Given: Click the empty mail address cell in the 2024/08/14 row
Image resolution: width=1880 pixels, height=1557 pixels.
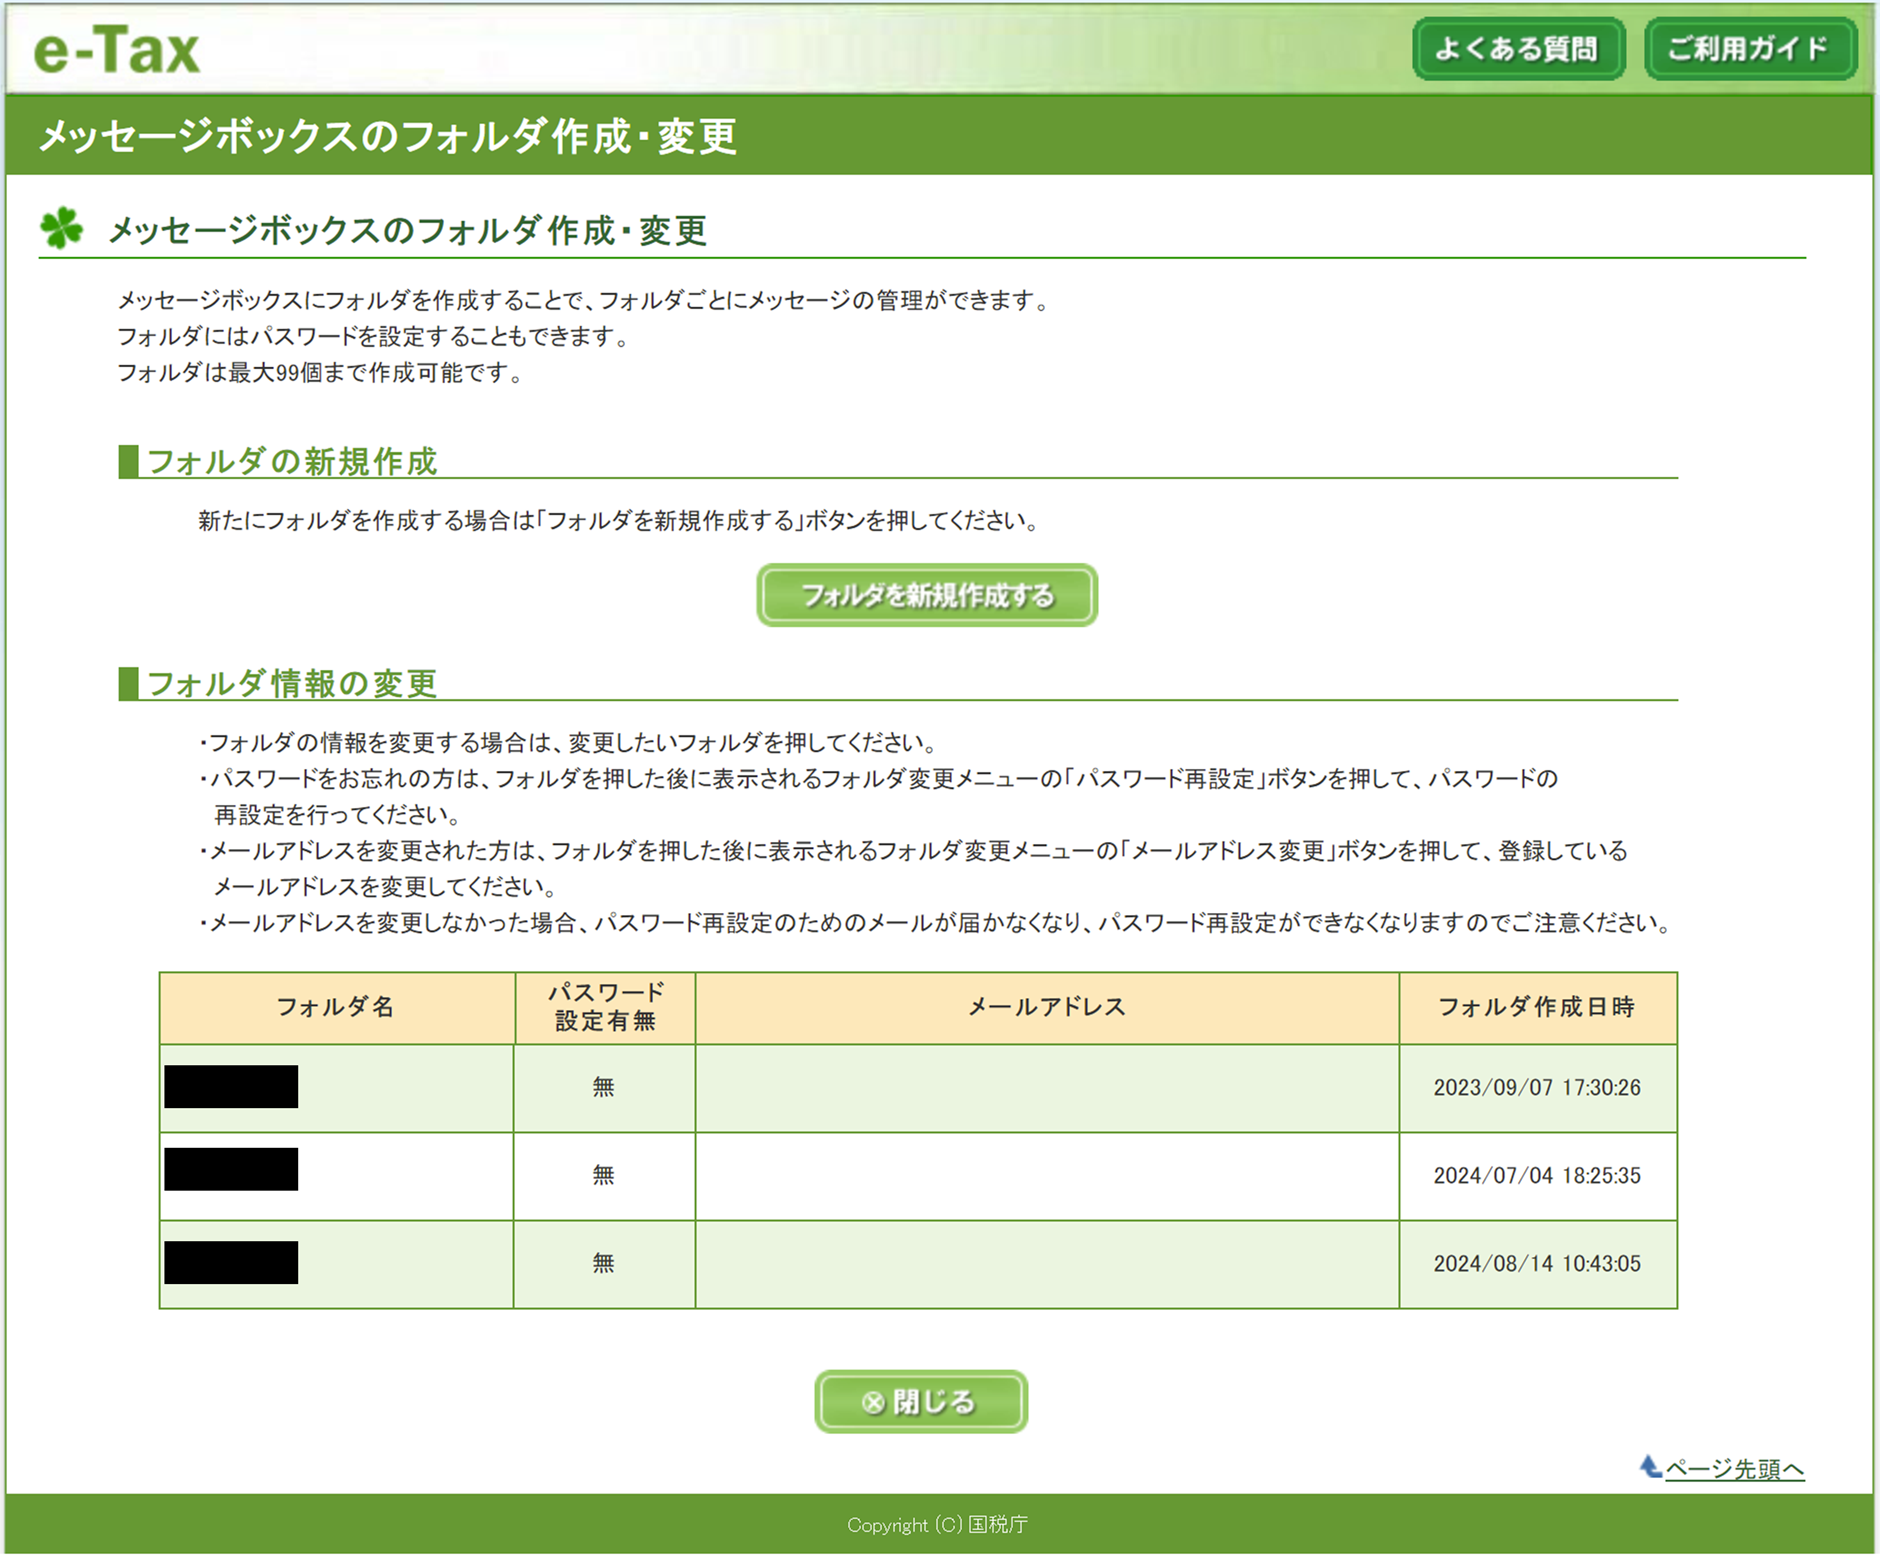Looking at the screenshot, I should point(1047,1264).
